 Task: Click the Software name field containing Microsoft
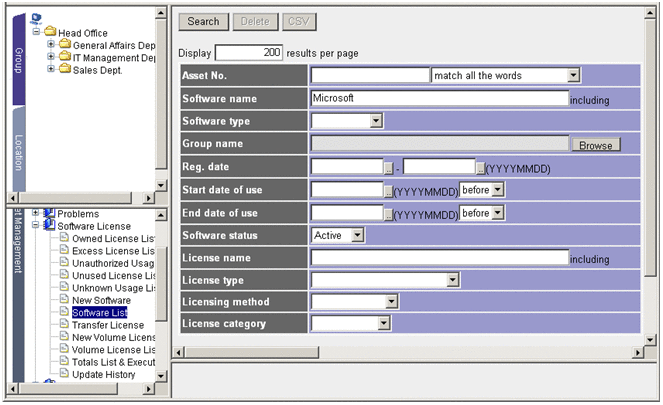(x=440, y=98)
